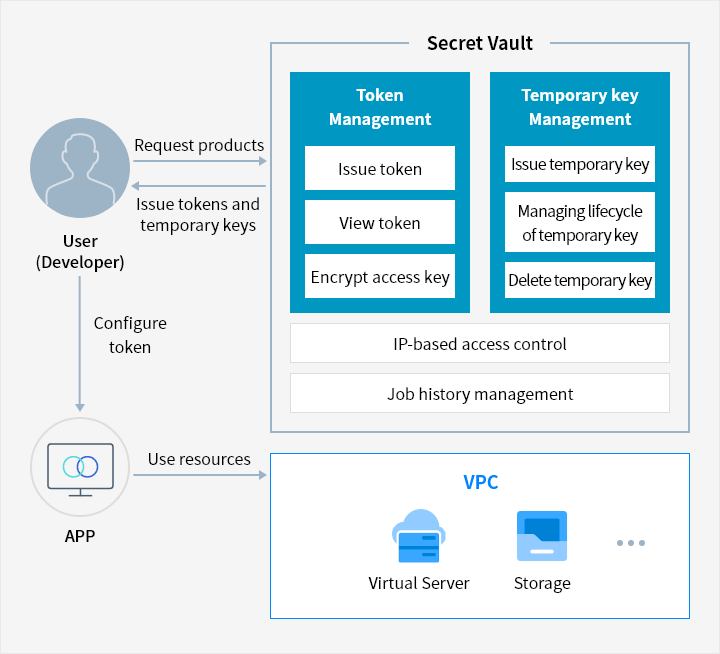Click the Storage caption
This screenshot has width=720, height=654.
pyautogui.click(x=542, y=583)
